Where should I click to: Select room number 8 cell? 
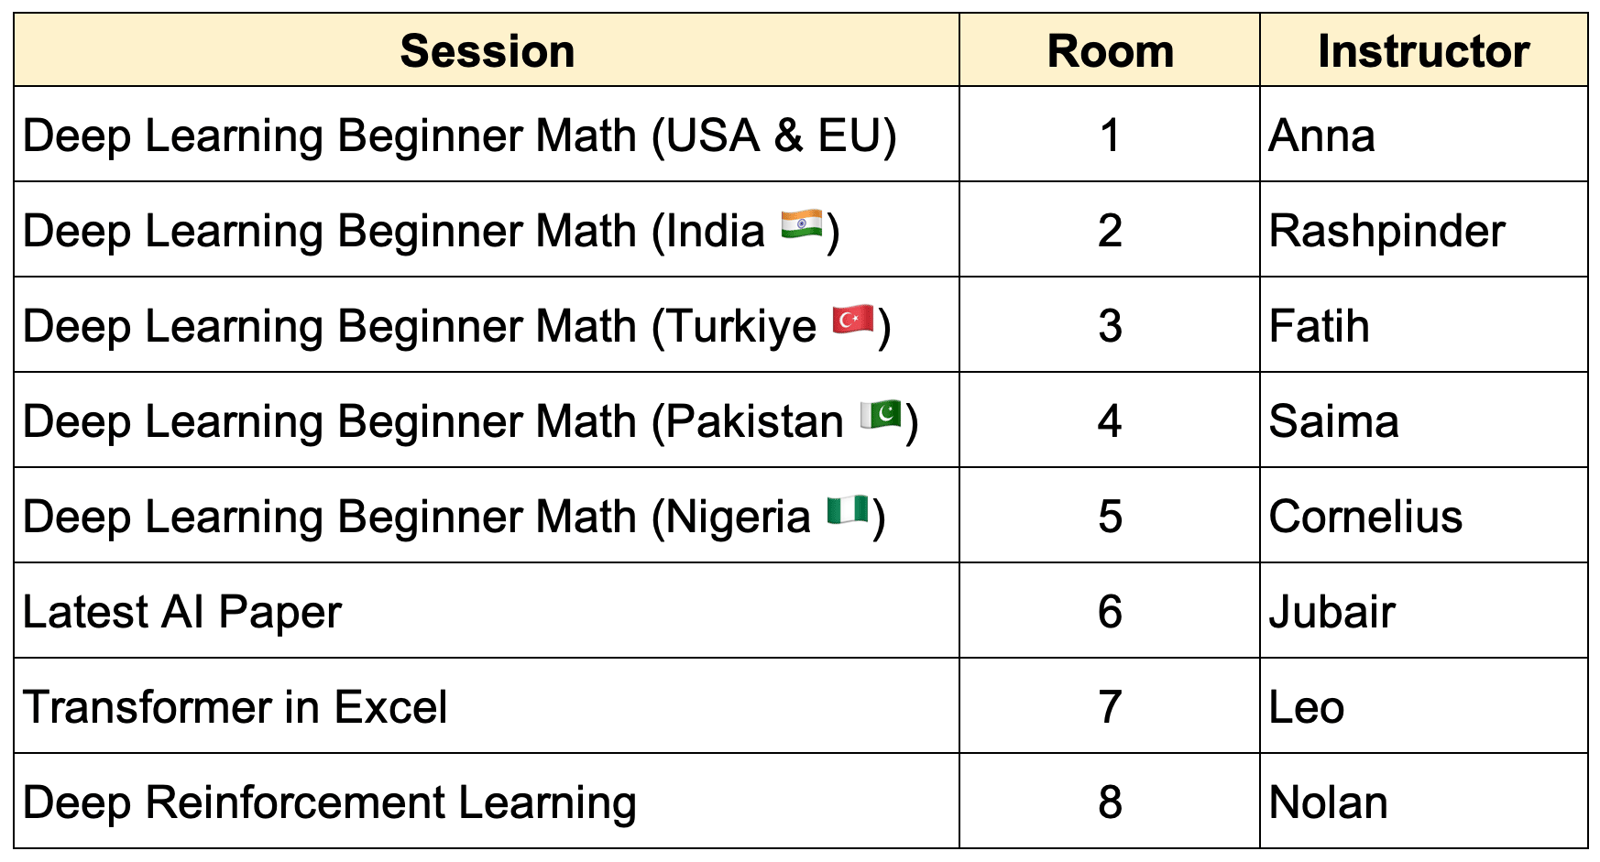coord(1110,801)
